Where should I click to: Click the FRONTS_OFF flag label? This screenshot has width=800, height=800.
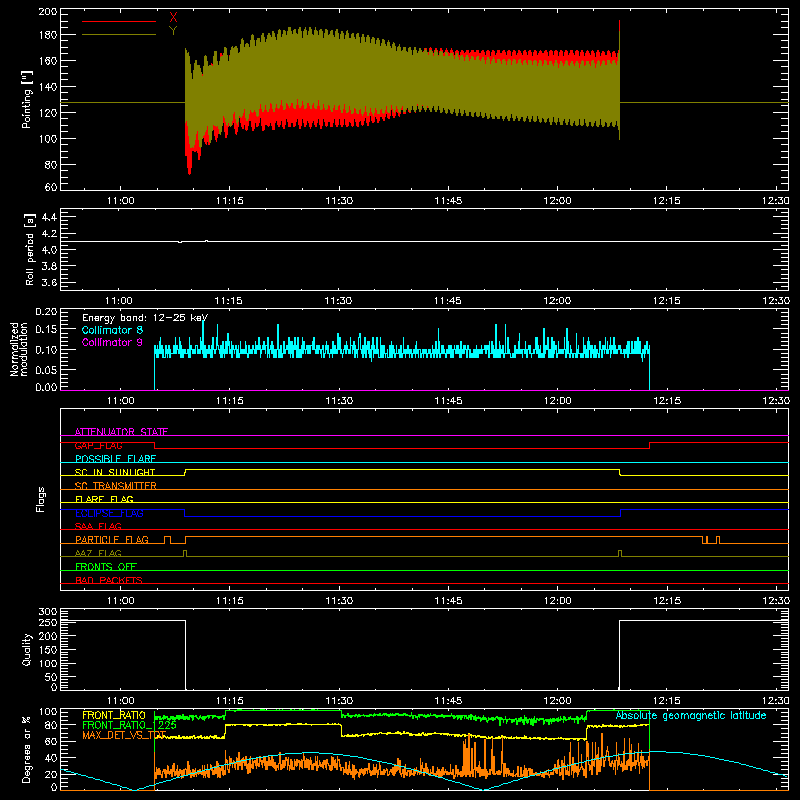point(106,567)
